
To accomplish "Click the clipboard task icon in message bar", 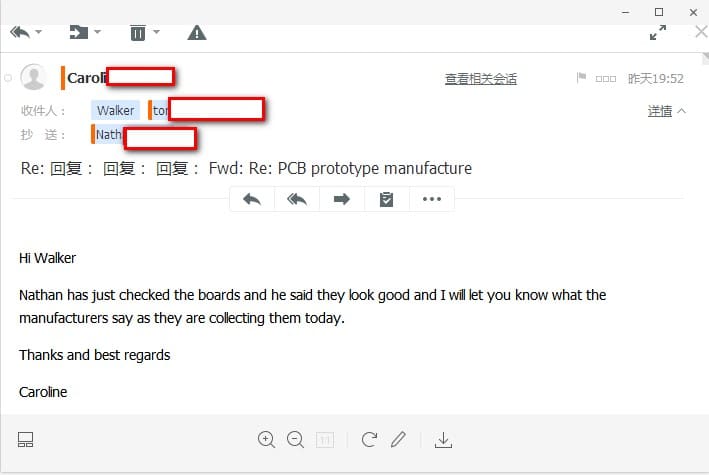I will (x=386, y=199).
